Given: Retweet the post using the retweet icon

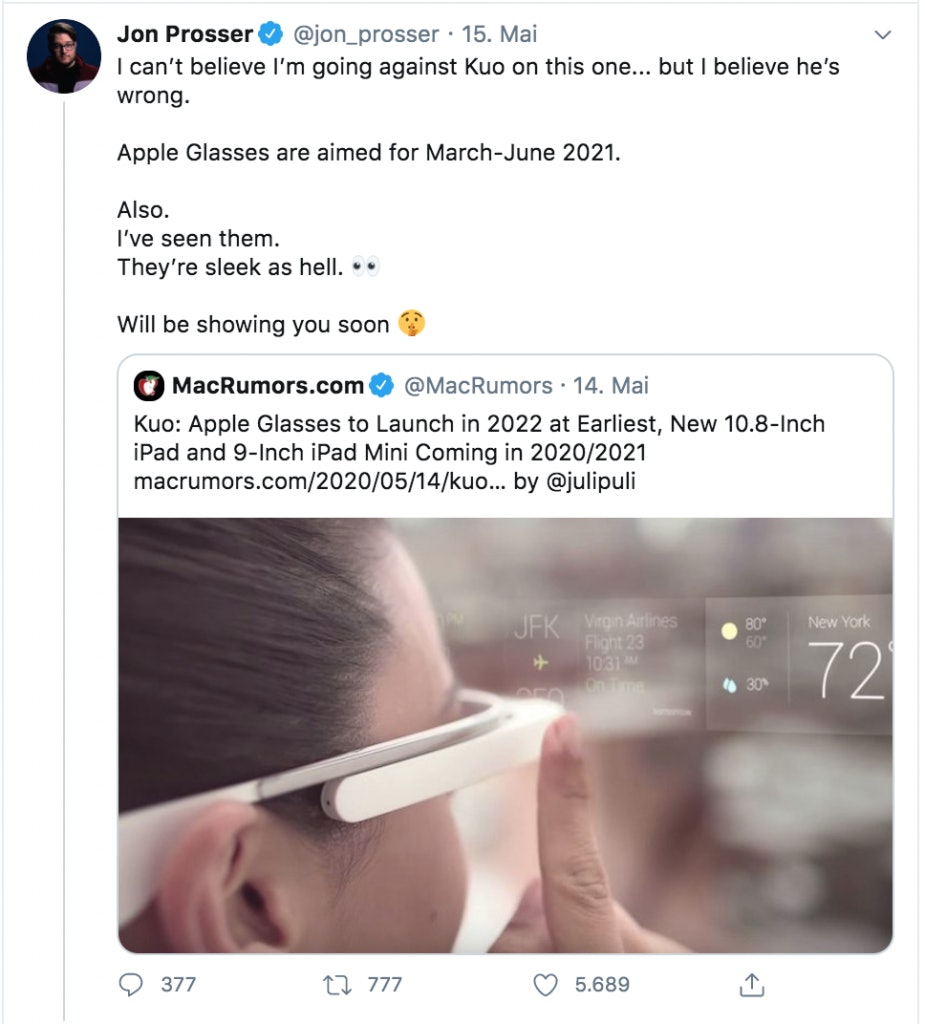Looking at the screenshot, I should (337, 985).
